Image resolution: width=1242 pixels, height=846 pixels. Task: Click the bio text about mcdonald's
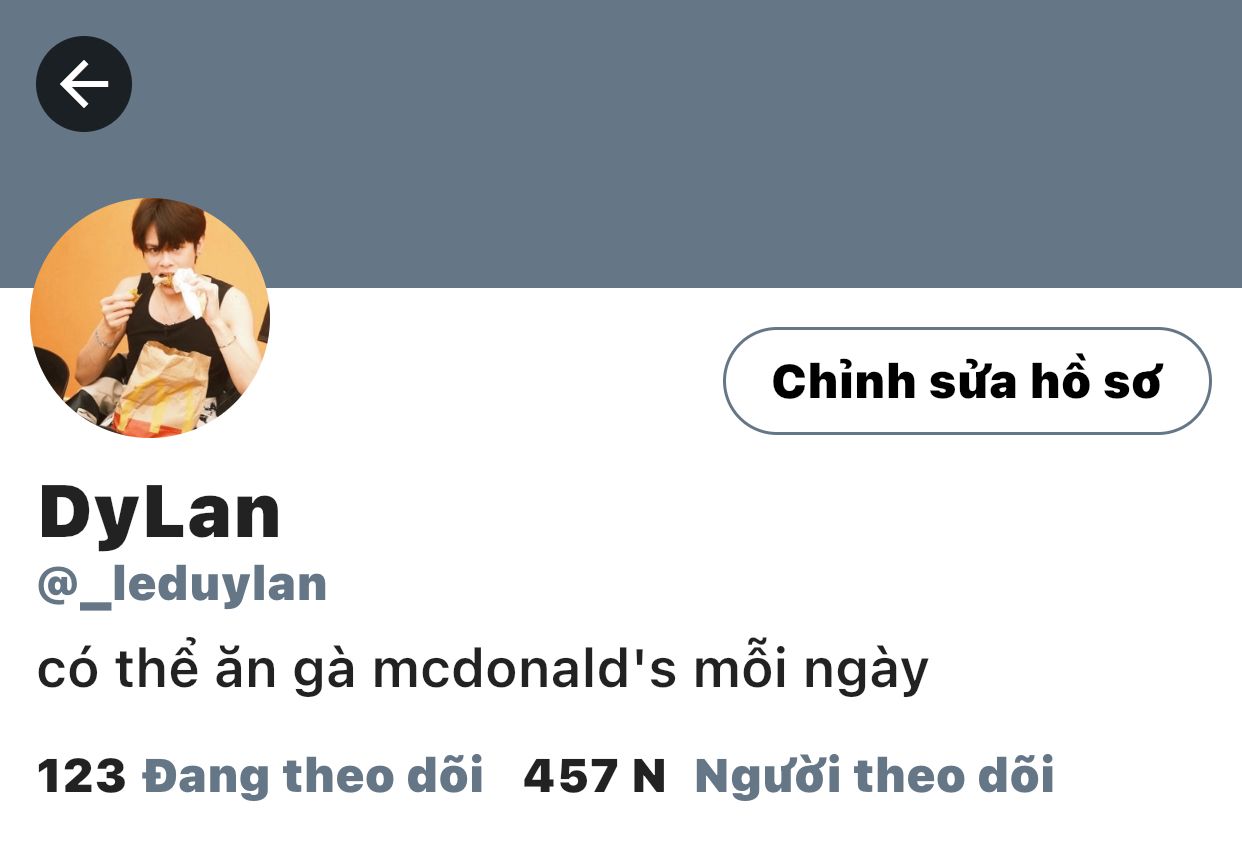click(483, 671)
